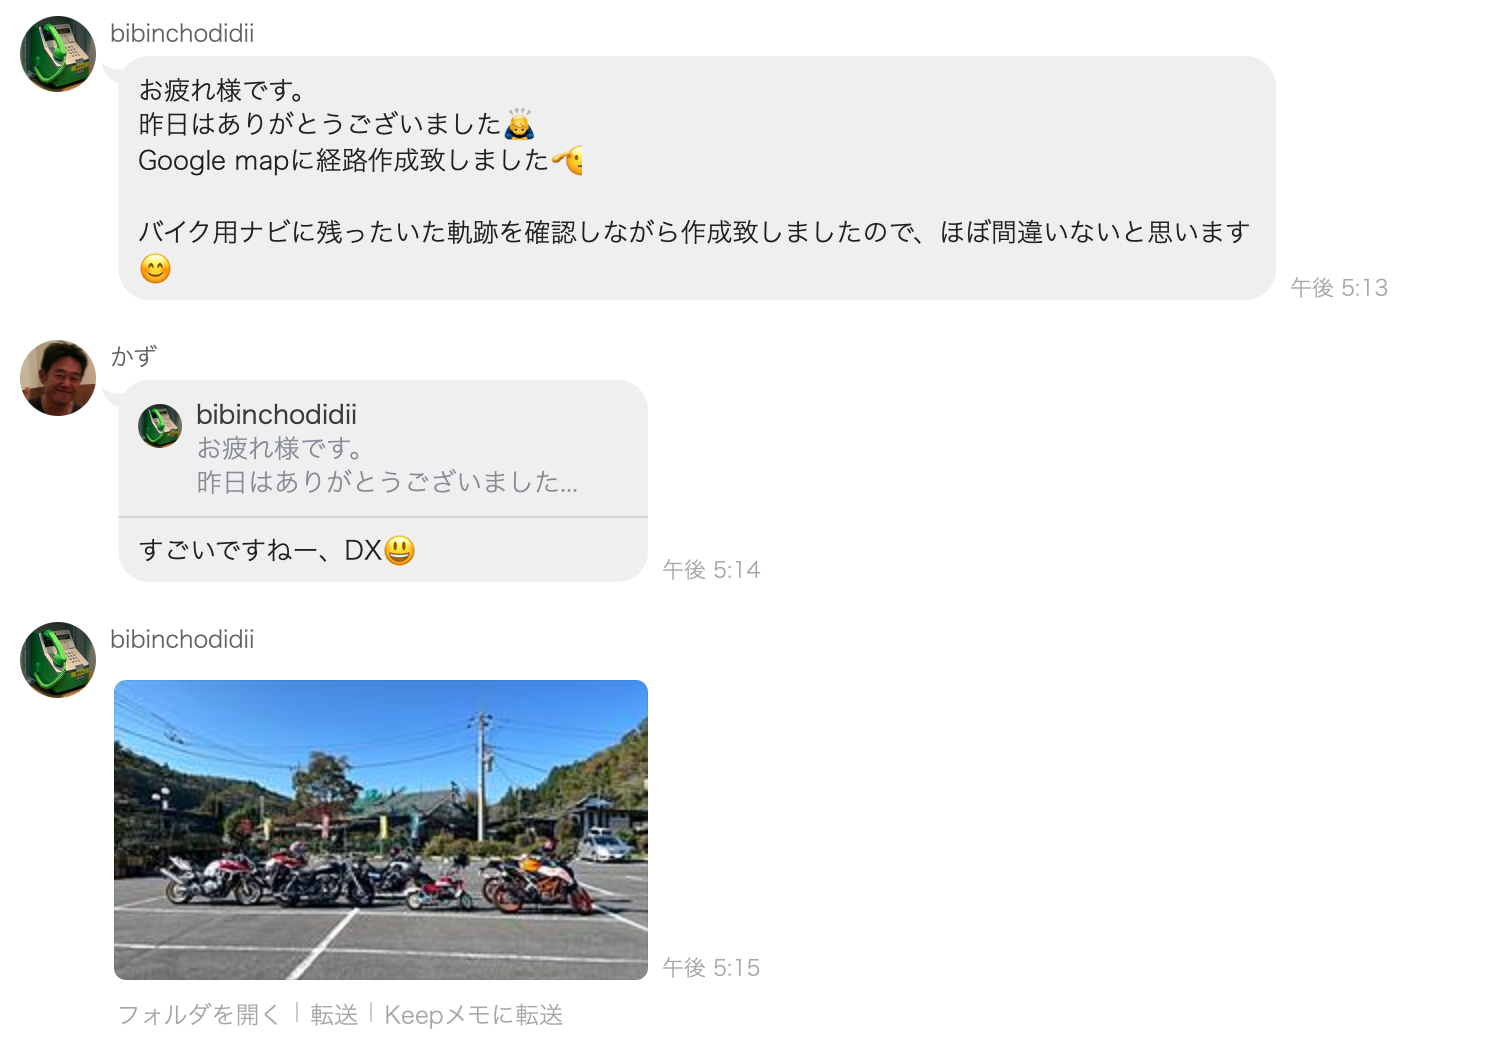Screen dimensions: 1508x1048
Task: Open the motorcycle parking lot photo
Action: pyautogui.click(x=381, y=830)
